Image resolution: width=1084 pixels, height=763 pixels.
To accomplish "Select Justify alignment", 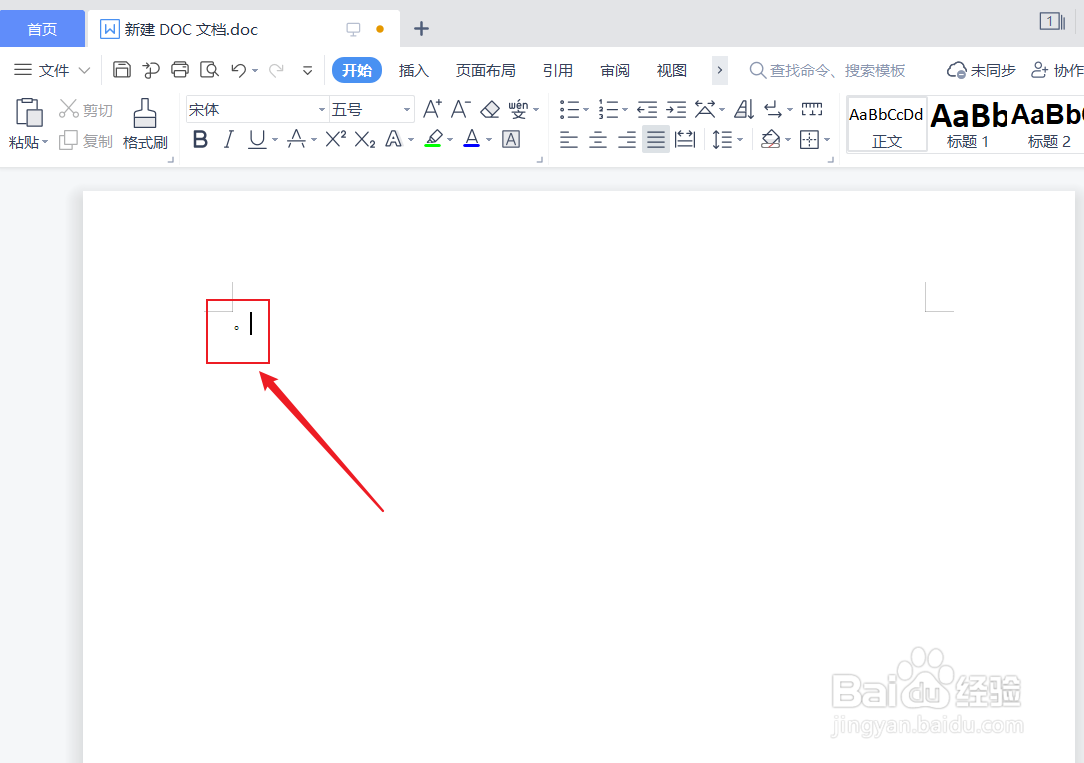I will tap(655, 140).
